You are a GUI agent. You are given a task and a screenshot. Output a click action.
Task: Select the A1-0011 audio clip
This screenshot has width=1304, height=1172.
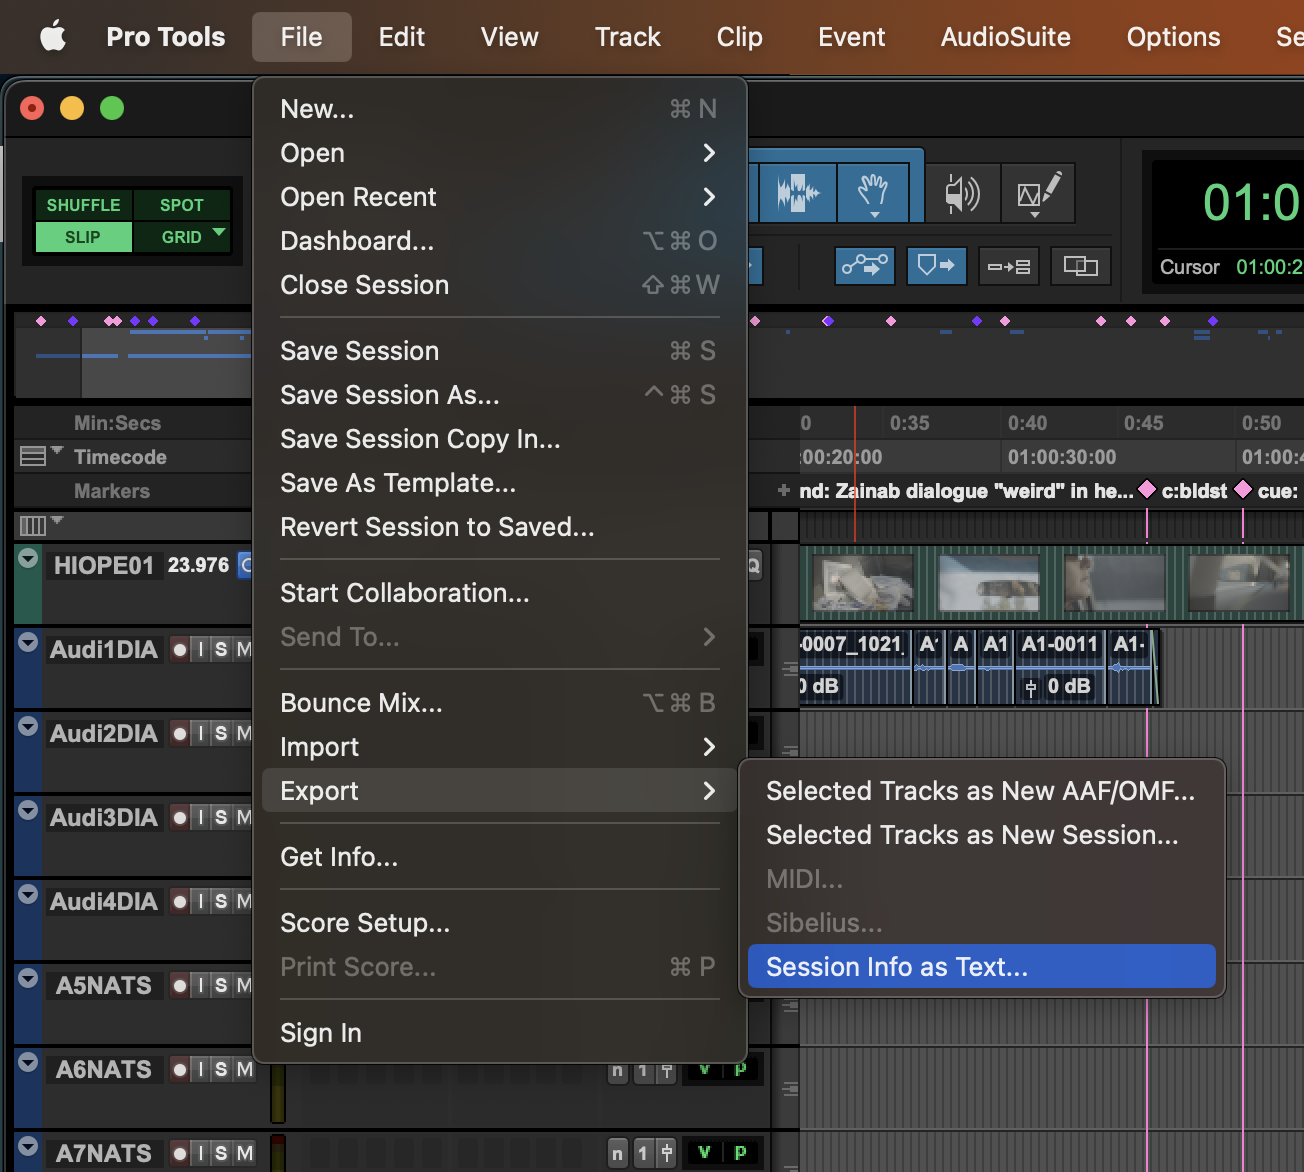pyautogui.click(x=1060, y=666)
